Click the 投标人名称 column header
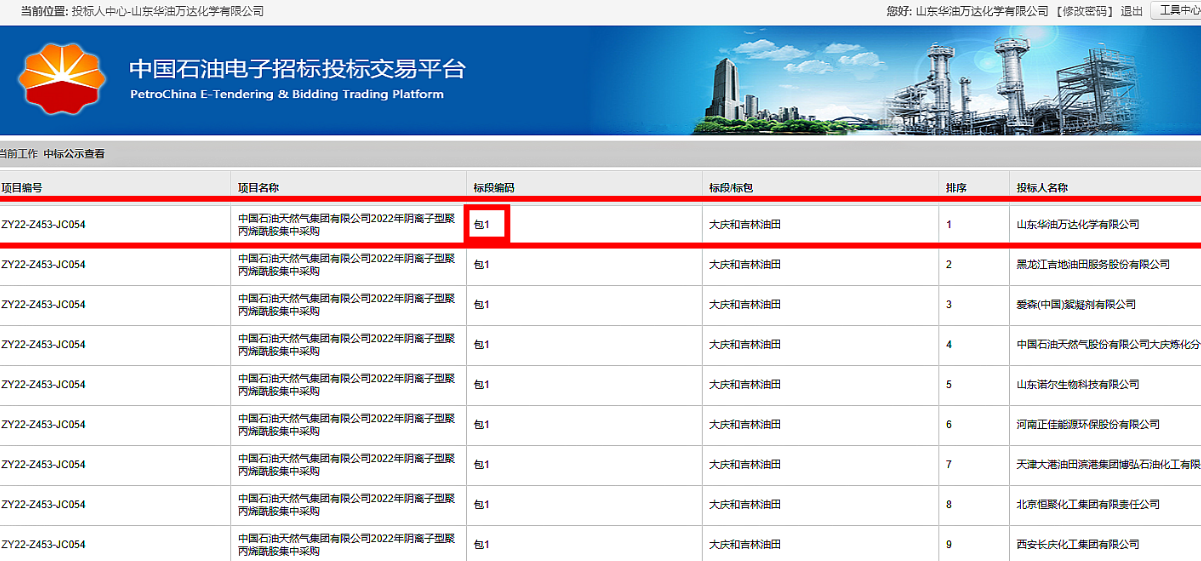The image size is (1201, 561). 1042,187
